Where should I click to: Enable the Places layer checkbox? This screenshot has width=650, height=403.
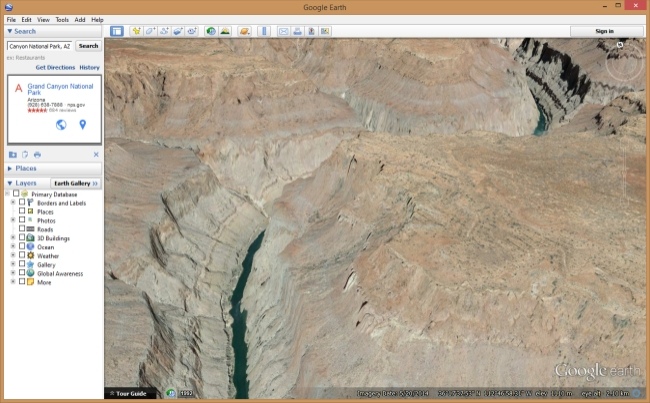pyautogui.click(x=22, y=211)
